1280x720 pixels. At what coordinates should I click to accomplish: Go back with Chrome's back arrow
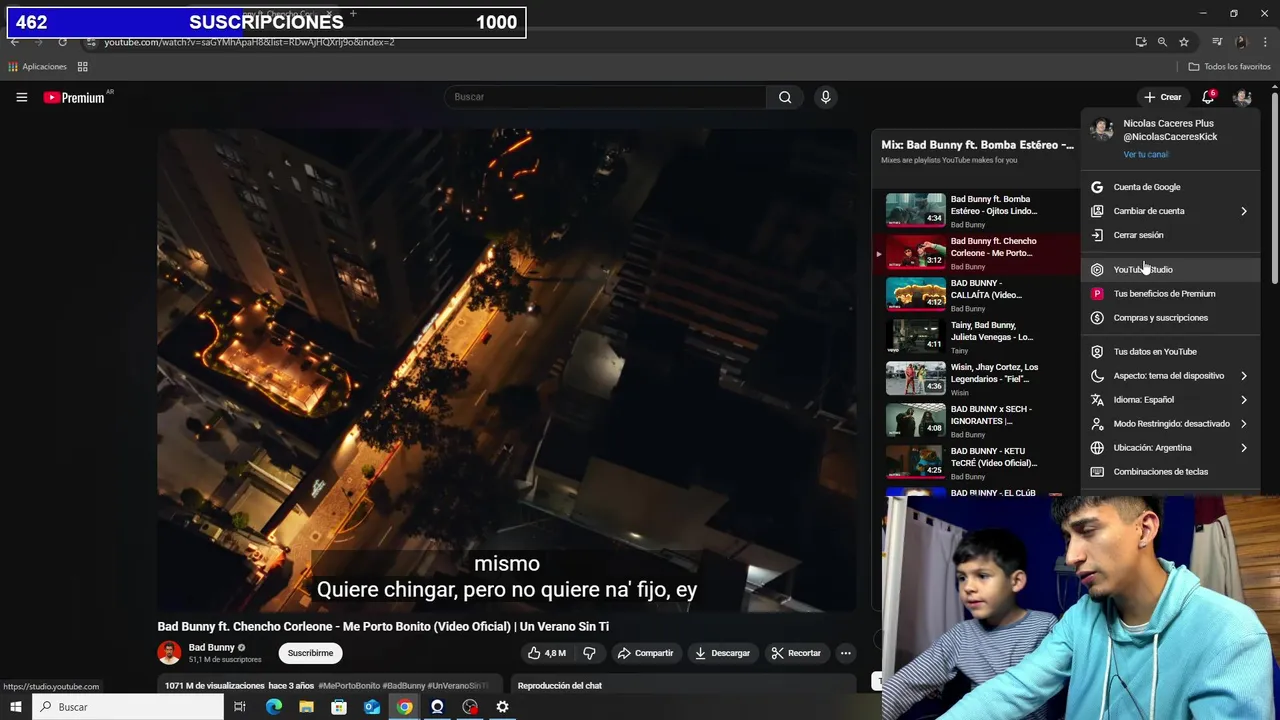click(14, 42)
